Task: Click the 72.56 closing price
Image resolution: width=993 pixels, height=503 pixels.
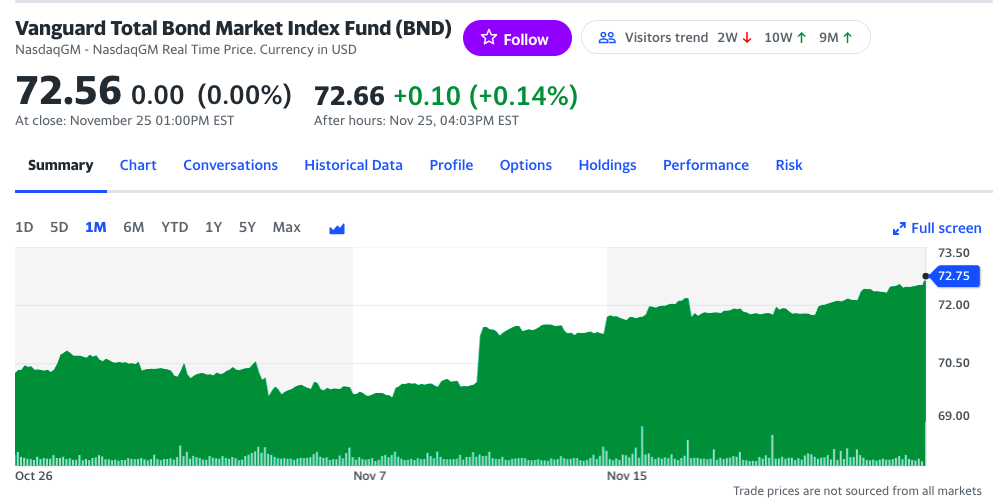Action: (x=68, y=91)
